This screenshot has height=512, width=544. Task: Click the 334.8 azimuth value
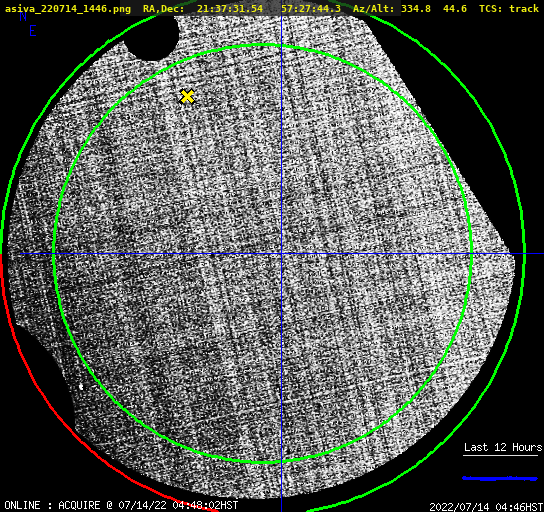(416, 8)
